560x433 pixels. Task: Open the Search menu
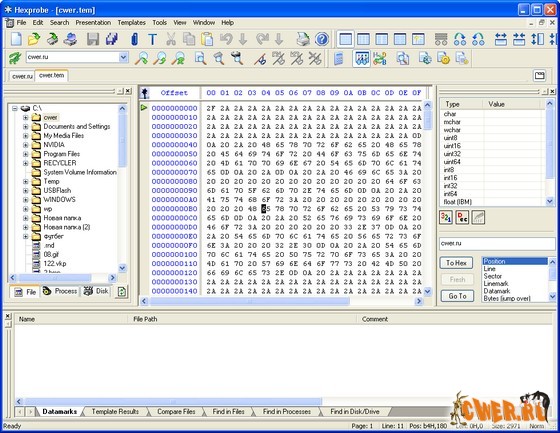pos(59,23)
